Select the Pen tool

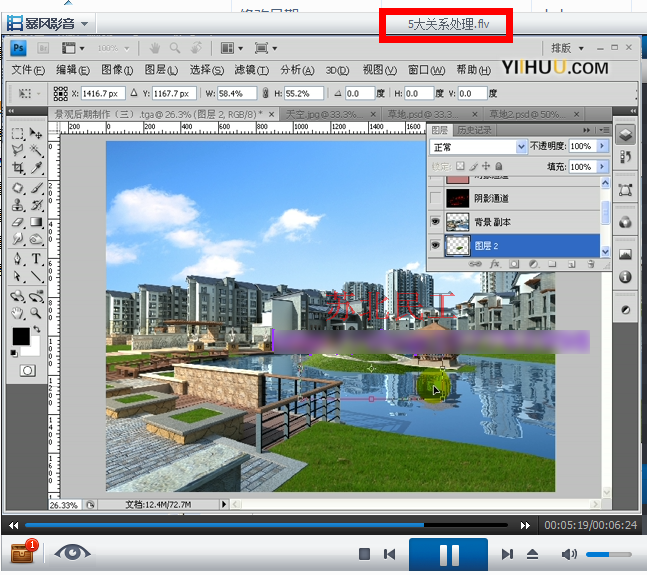pyautogui.click(x=17, y=259)
